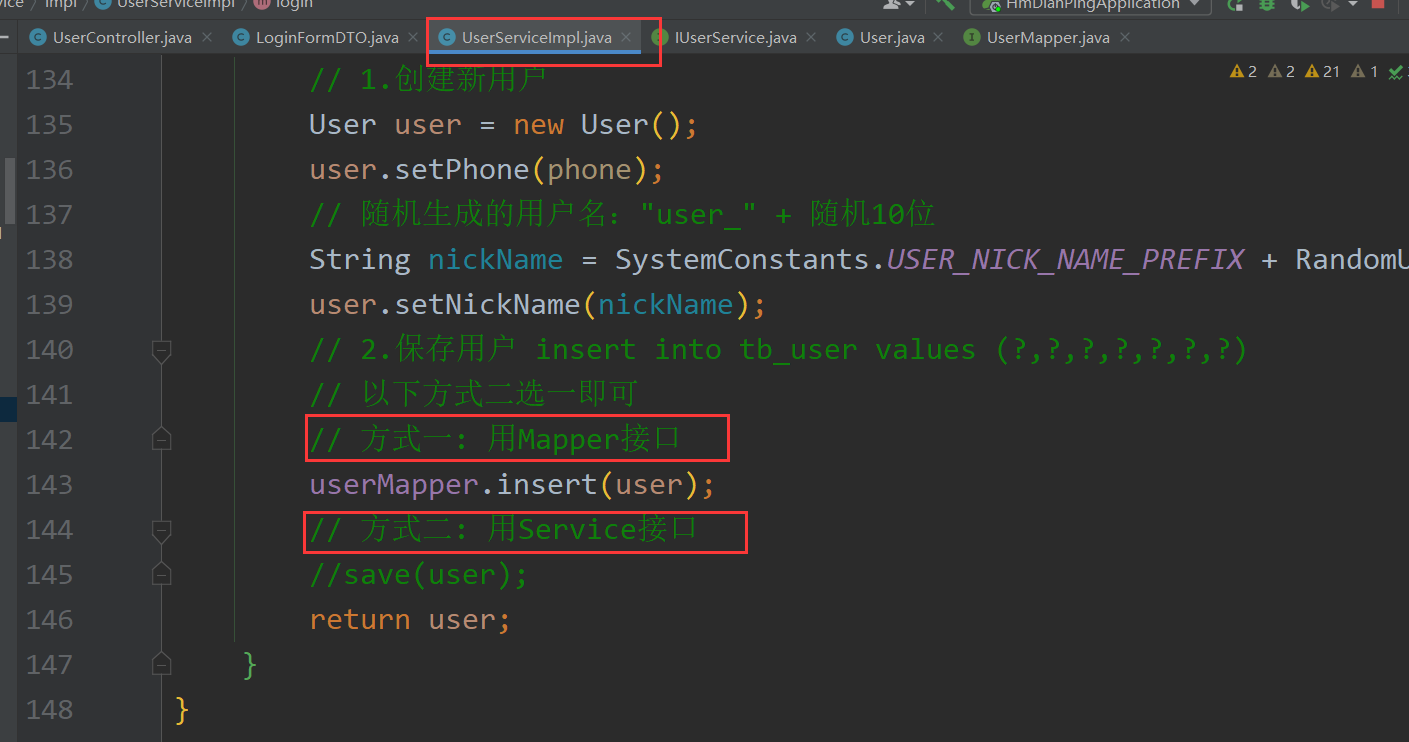The width and height of the screenshot is (1409, 742).
Task: Close the LoginFormDTO.java tab
Action: click(414, 37)
